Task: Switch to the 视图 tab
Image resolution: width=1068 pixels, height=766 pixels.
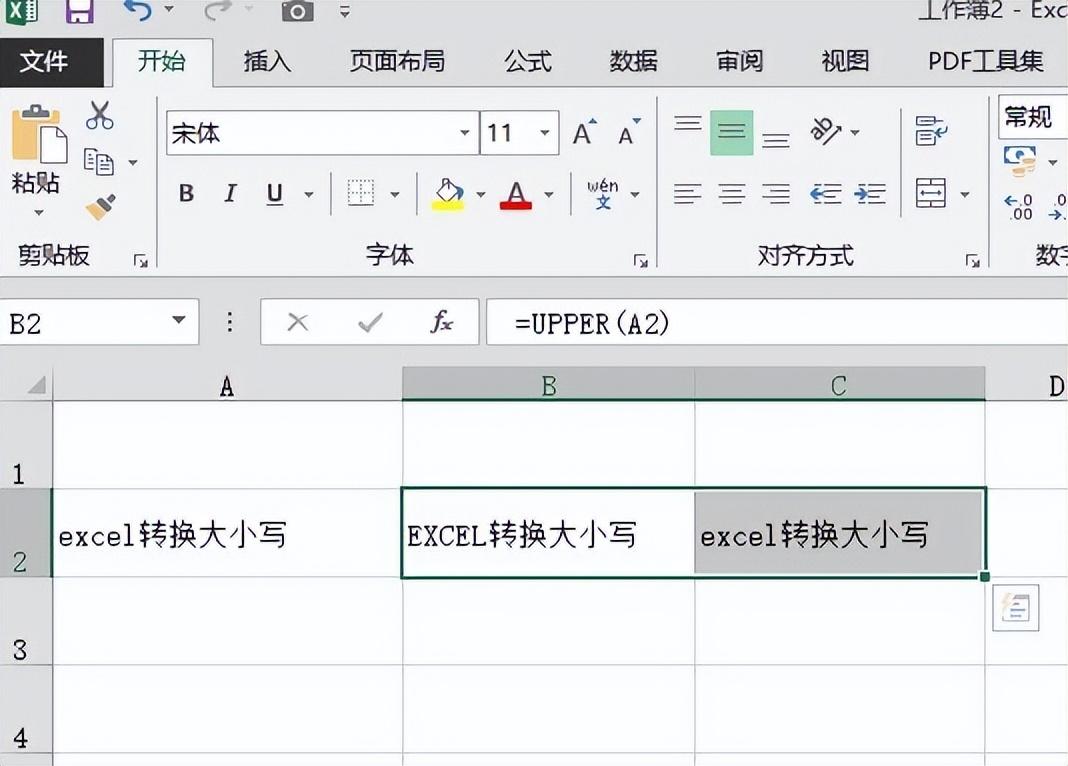Action: point(845,62)
